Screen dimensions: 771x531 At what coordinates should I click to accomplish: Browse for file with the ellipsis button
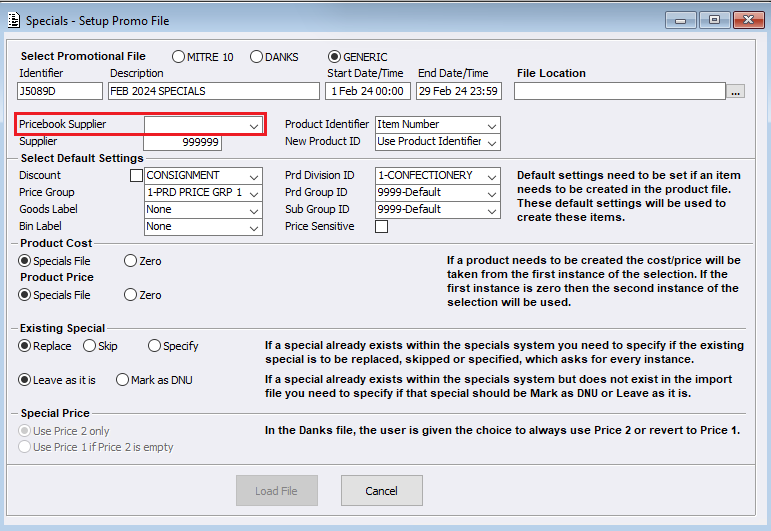pyautogui.click(x=736, y=91)
